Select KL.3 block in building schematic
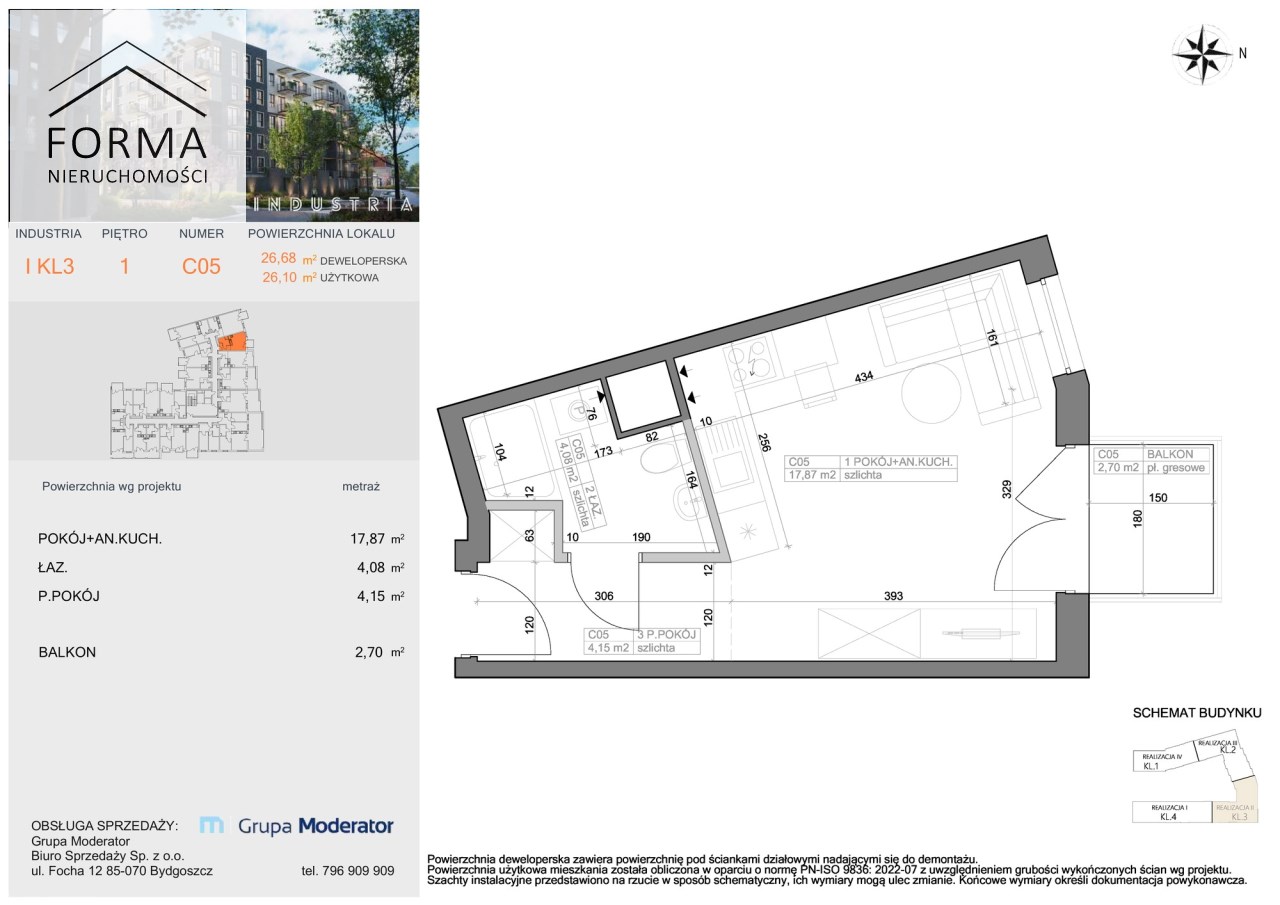 click(1238, 812)
